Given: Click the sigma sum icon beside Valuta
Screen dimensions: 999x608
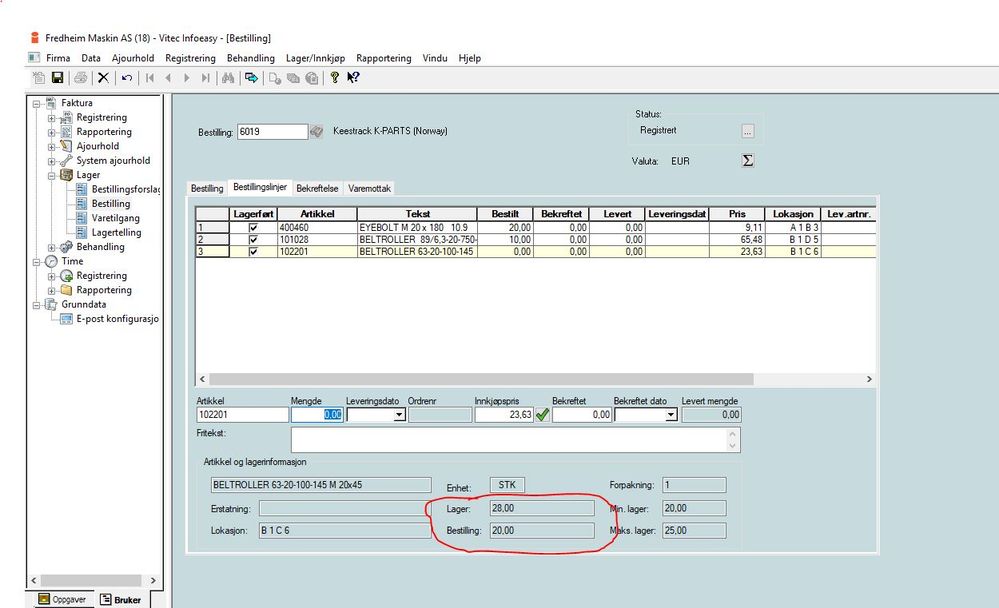Looking at the screenshot, I should pos(748,161).
